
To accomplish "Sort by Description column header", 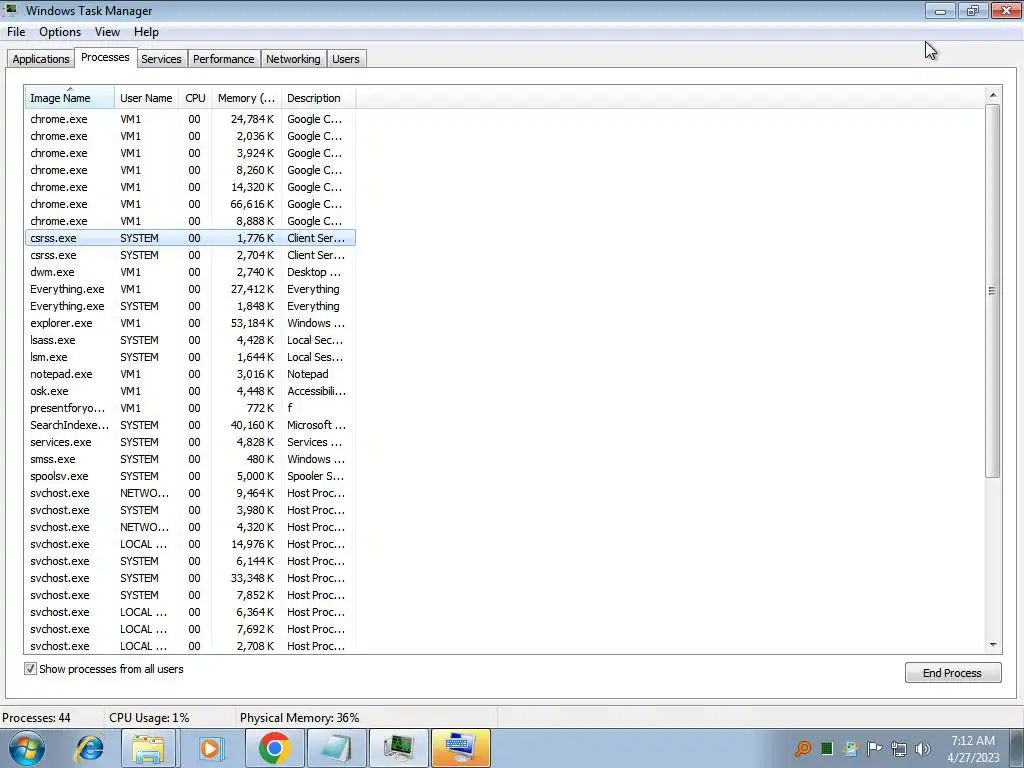I will (x=318, y=98).
